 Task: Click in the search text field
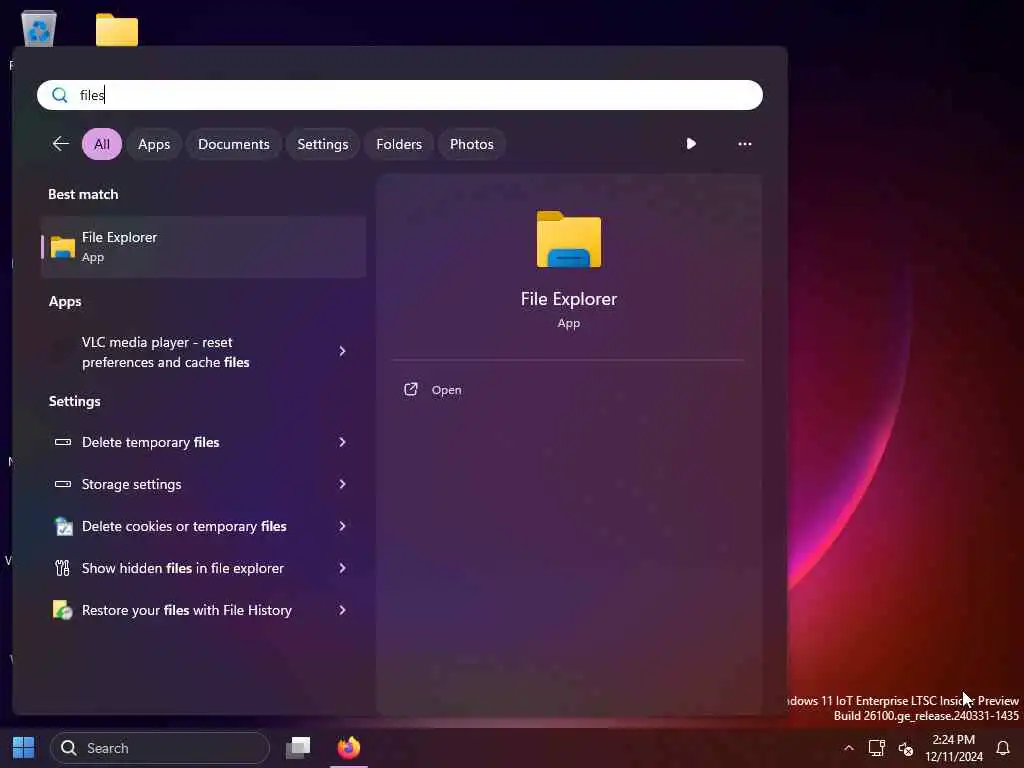[400, 95]
